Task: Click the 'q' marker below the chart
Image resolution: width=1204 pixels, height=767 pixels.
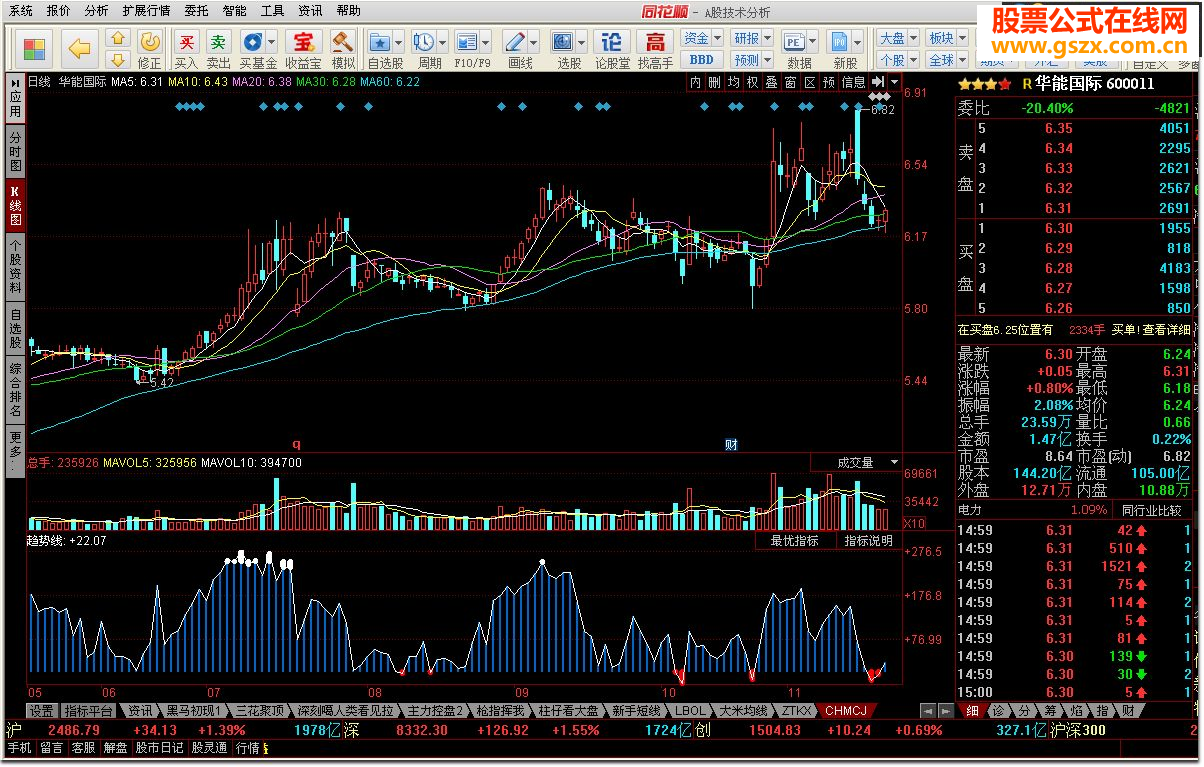Action: [296, 444]
